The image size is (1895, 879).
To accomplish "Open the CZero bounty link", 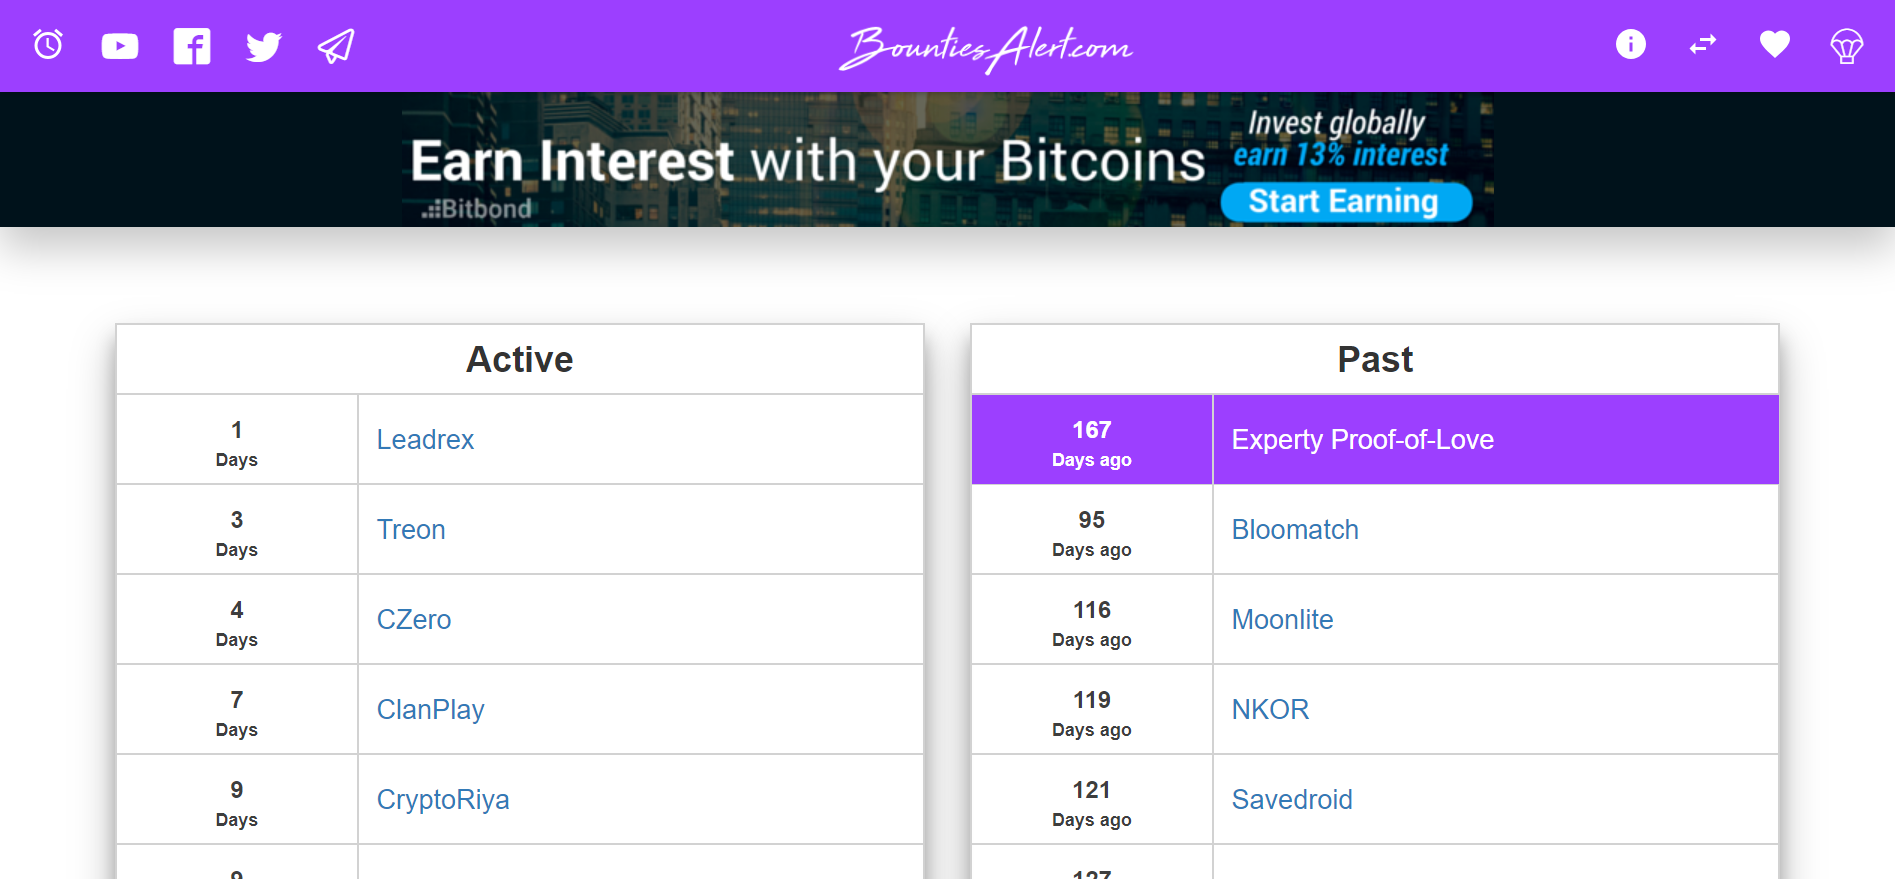I will [414, 620].
